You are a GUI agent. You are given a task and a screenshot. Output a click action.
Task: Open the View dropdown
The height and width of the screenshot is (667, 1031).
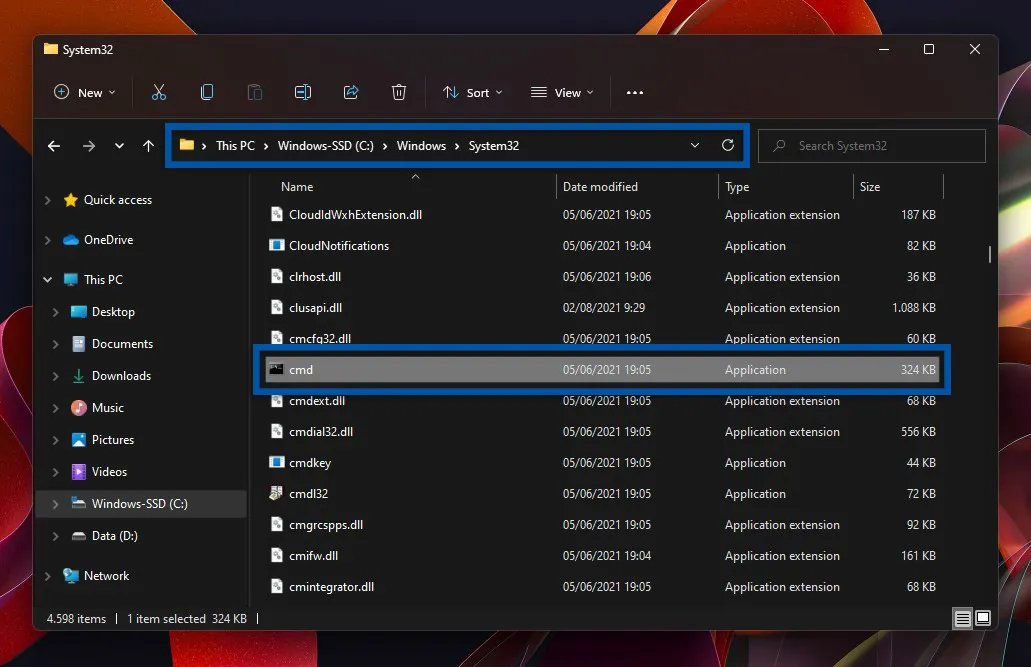click(562, 91)
